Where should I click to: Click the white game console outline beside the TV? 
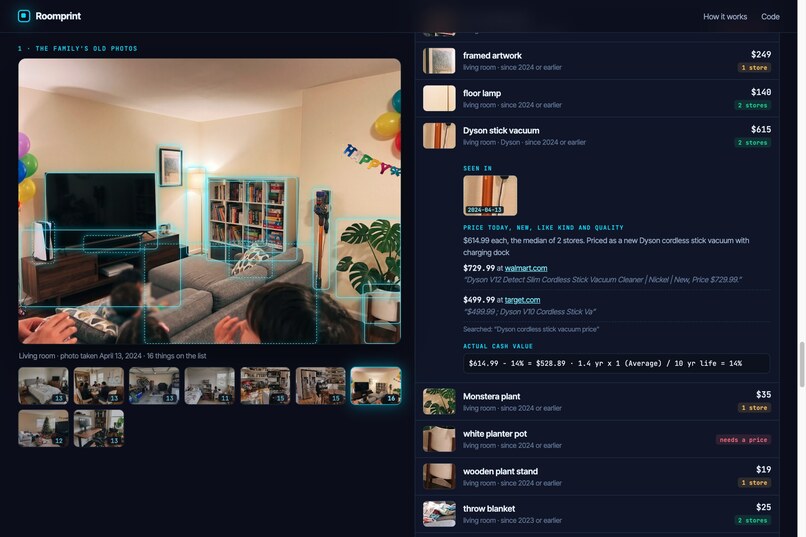(x=44, y=241)
